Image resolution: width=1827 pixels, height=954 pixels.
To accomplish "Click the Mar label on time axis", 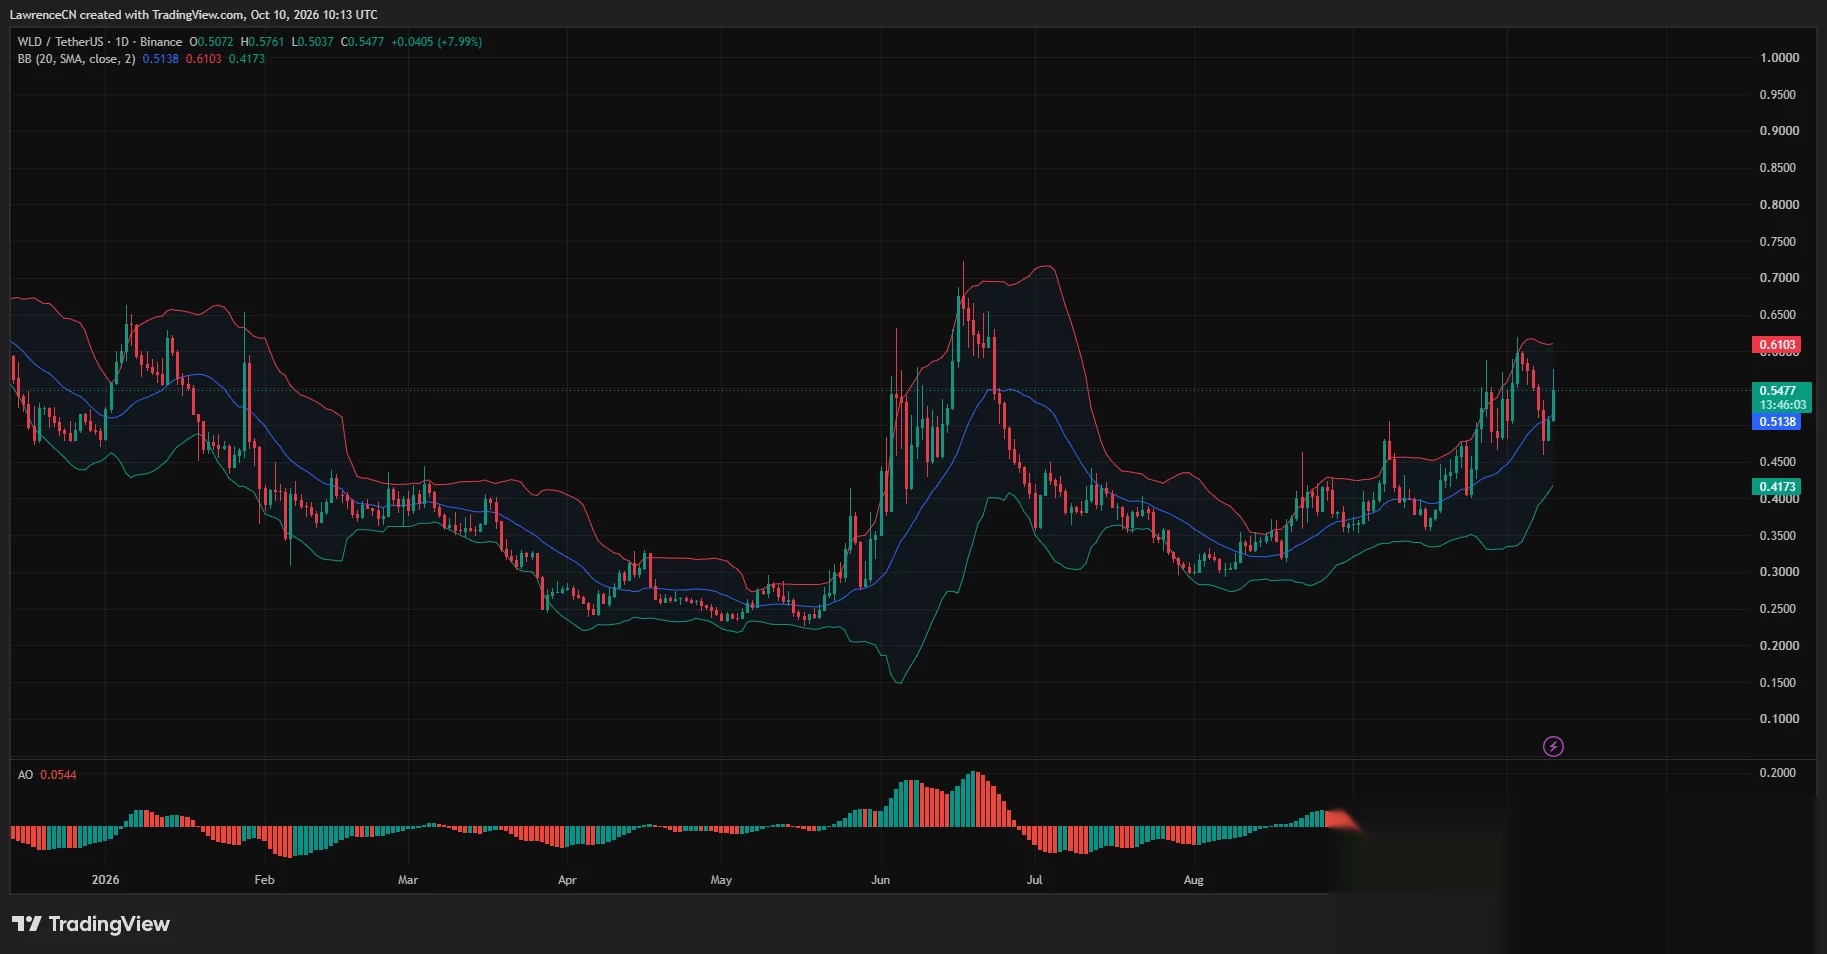I will point(408,880).
